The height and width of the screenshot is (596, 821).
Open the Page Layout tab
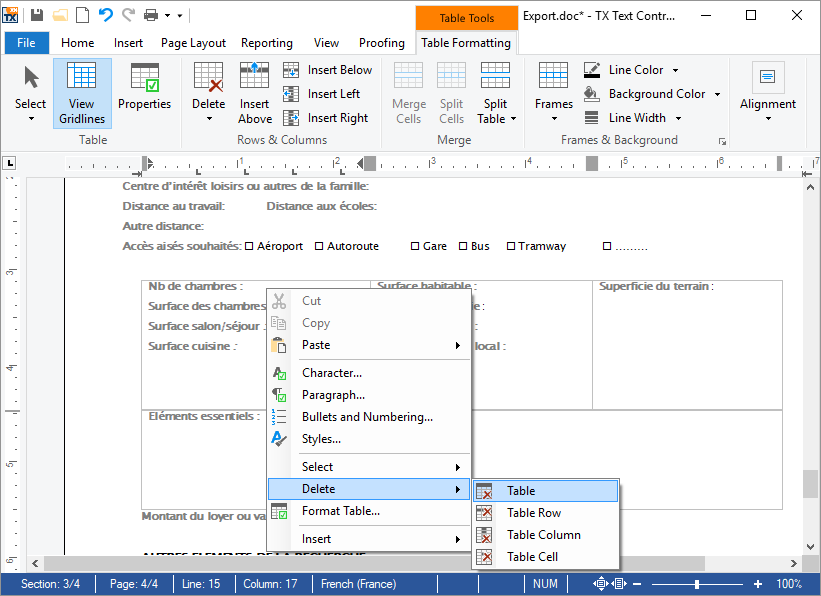tap(193, 43)
